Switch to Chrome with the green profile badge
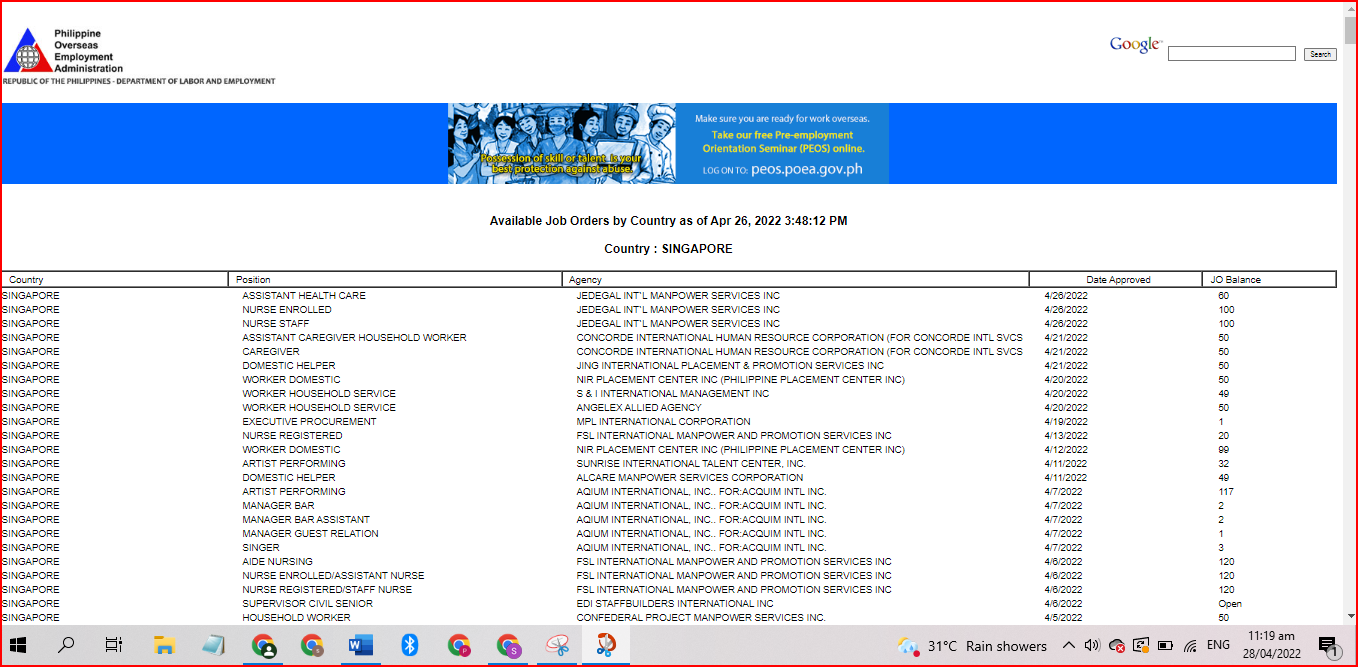Viewport: 1358px width, 667px height. pyautogui.click(x=263, y=645)
